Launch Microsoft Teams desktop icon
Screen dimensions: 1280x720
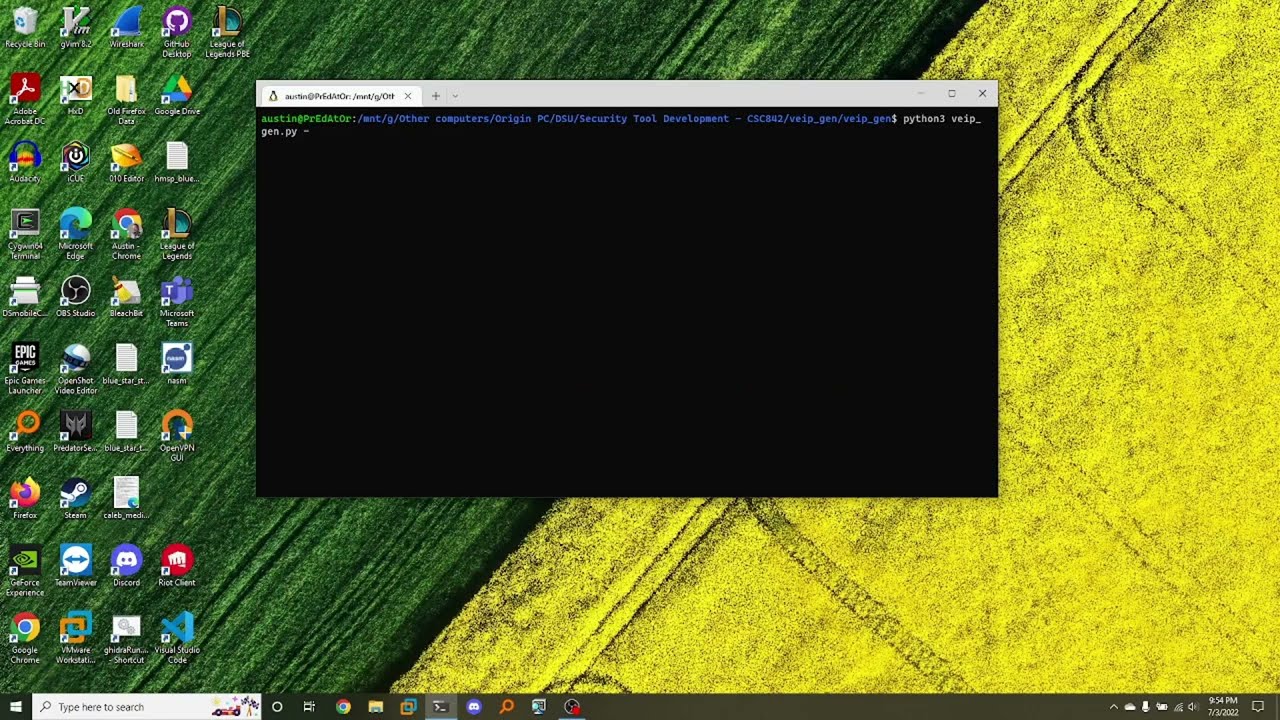[x=177, y=302]
